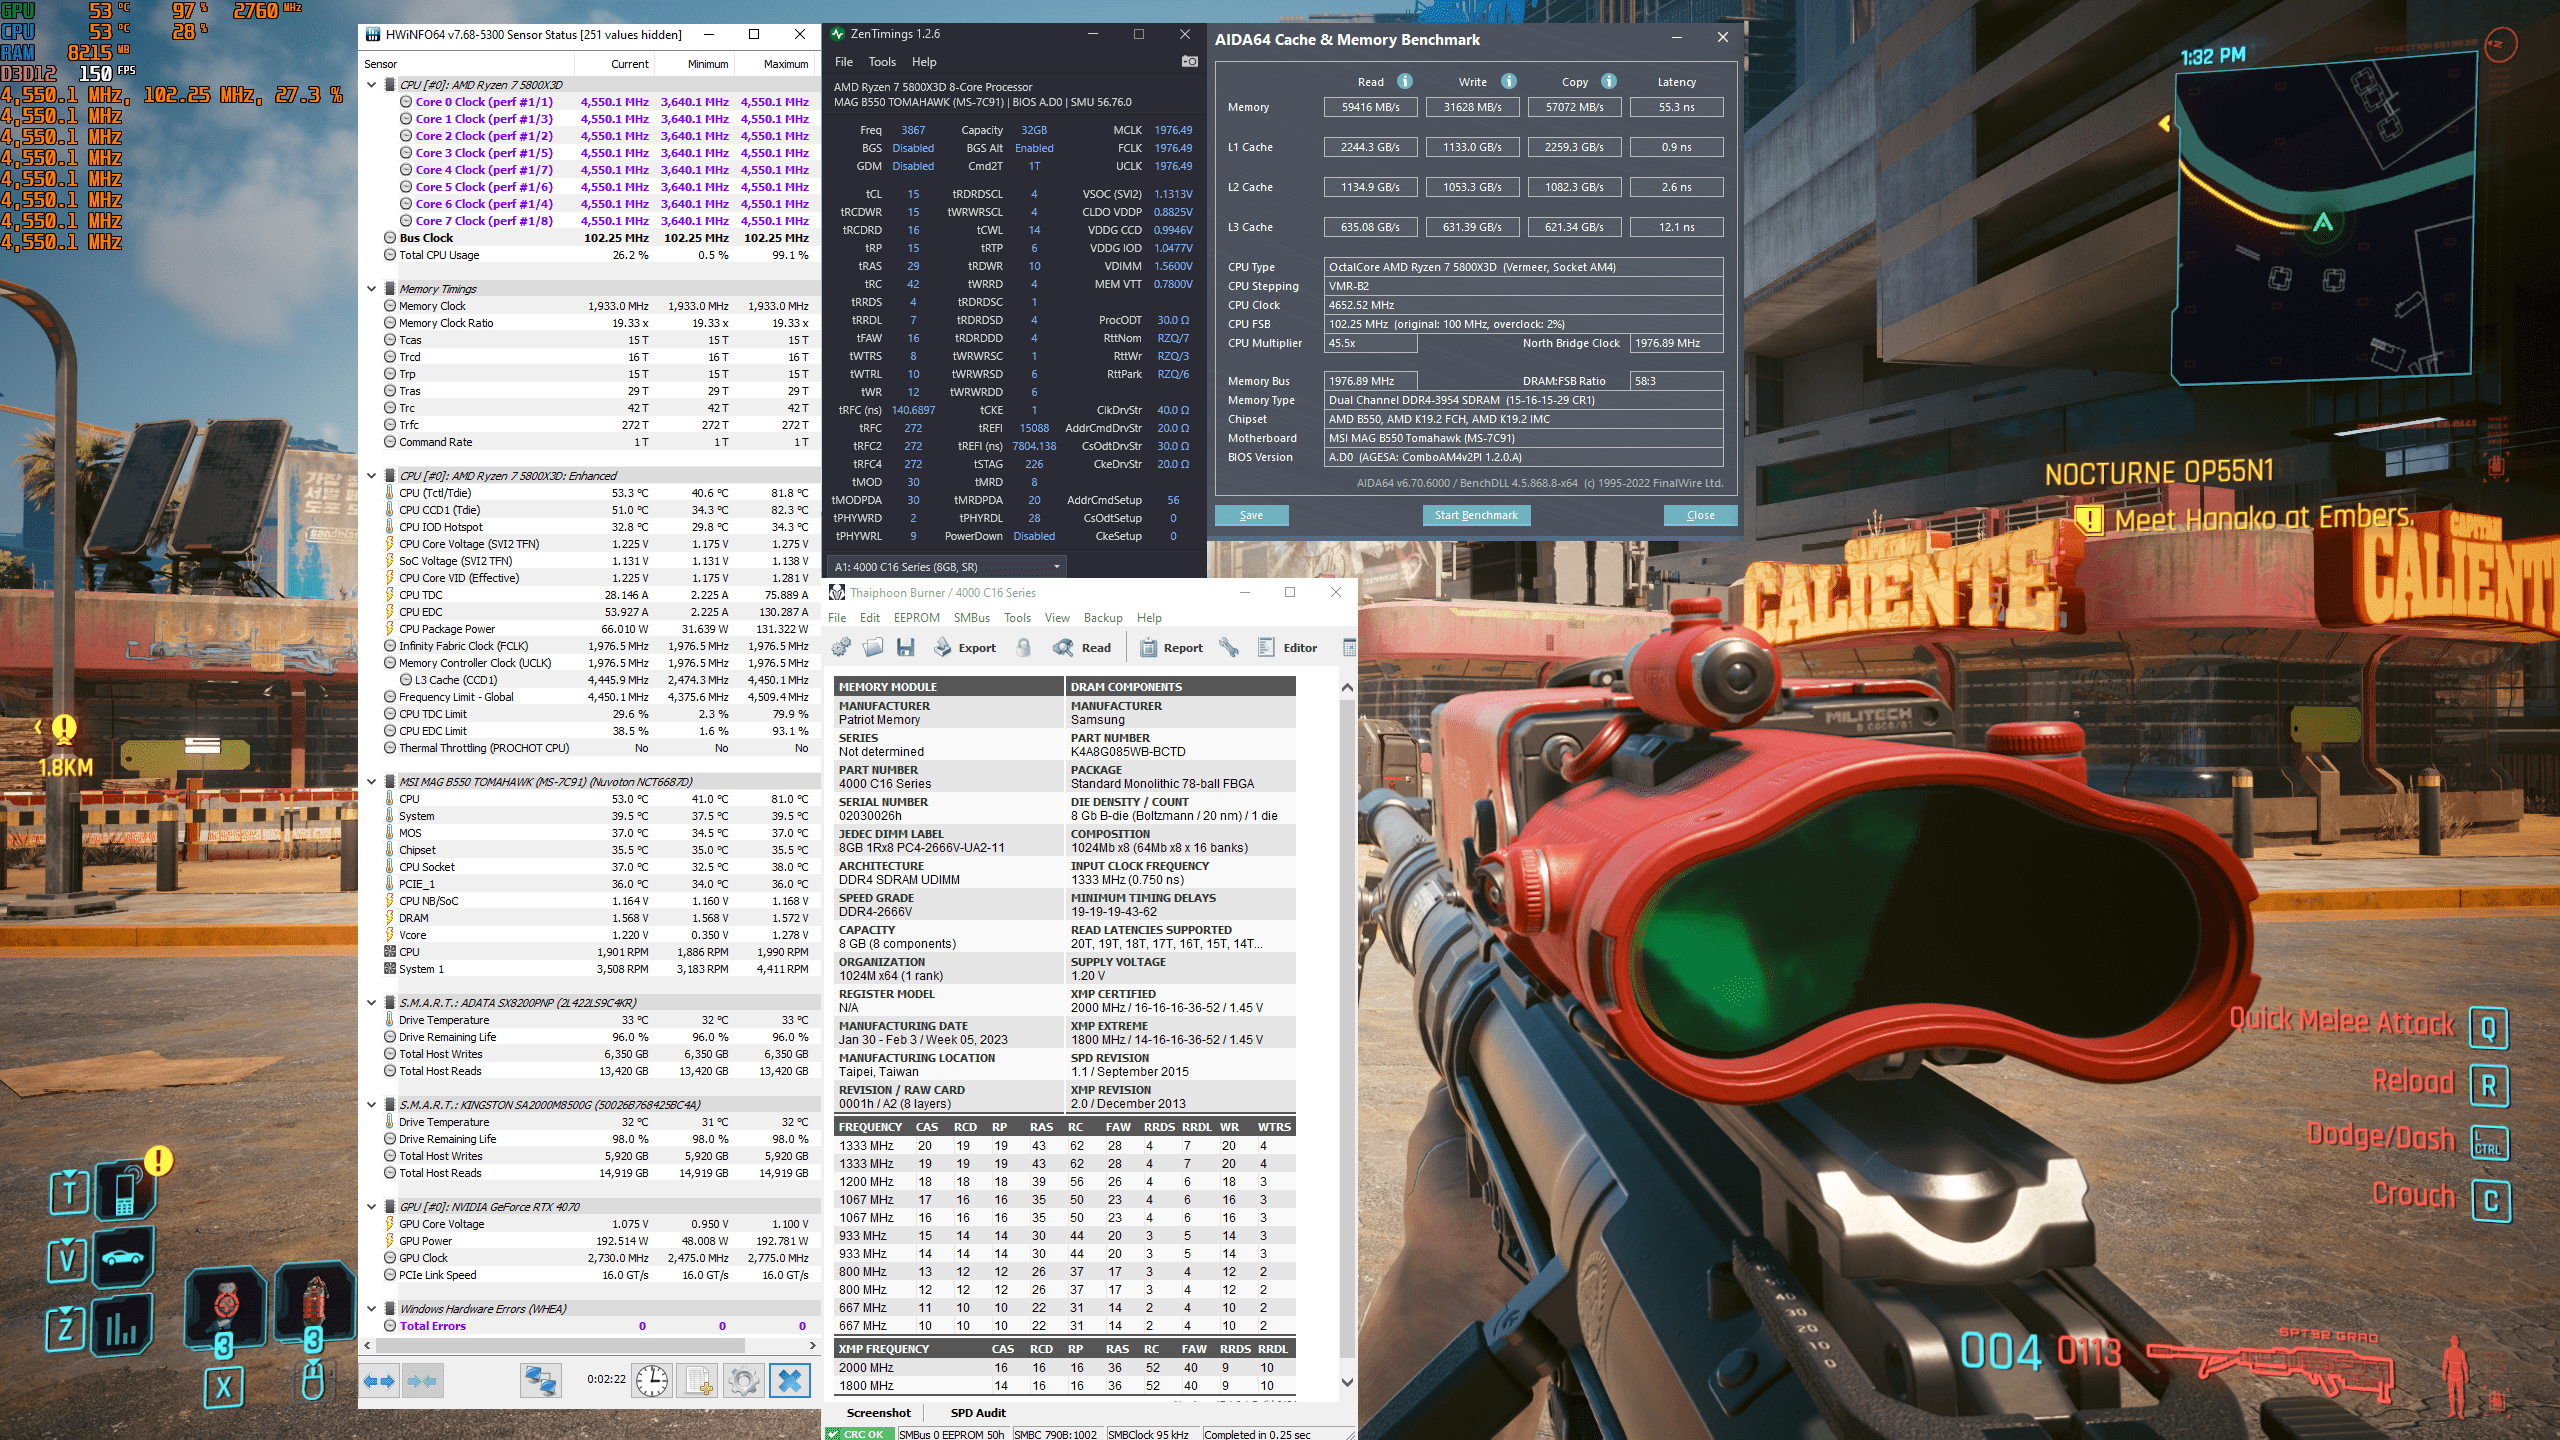This screenshot has width=2560, height=1440.
Task: Click Thaiphoon Burner open folder icon
Action: pyautogui.click(x=873, y=648)
